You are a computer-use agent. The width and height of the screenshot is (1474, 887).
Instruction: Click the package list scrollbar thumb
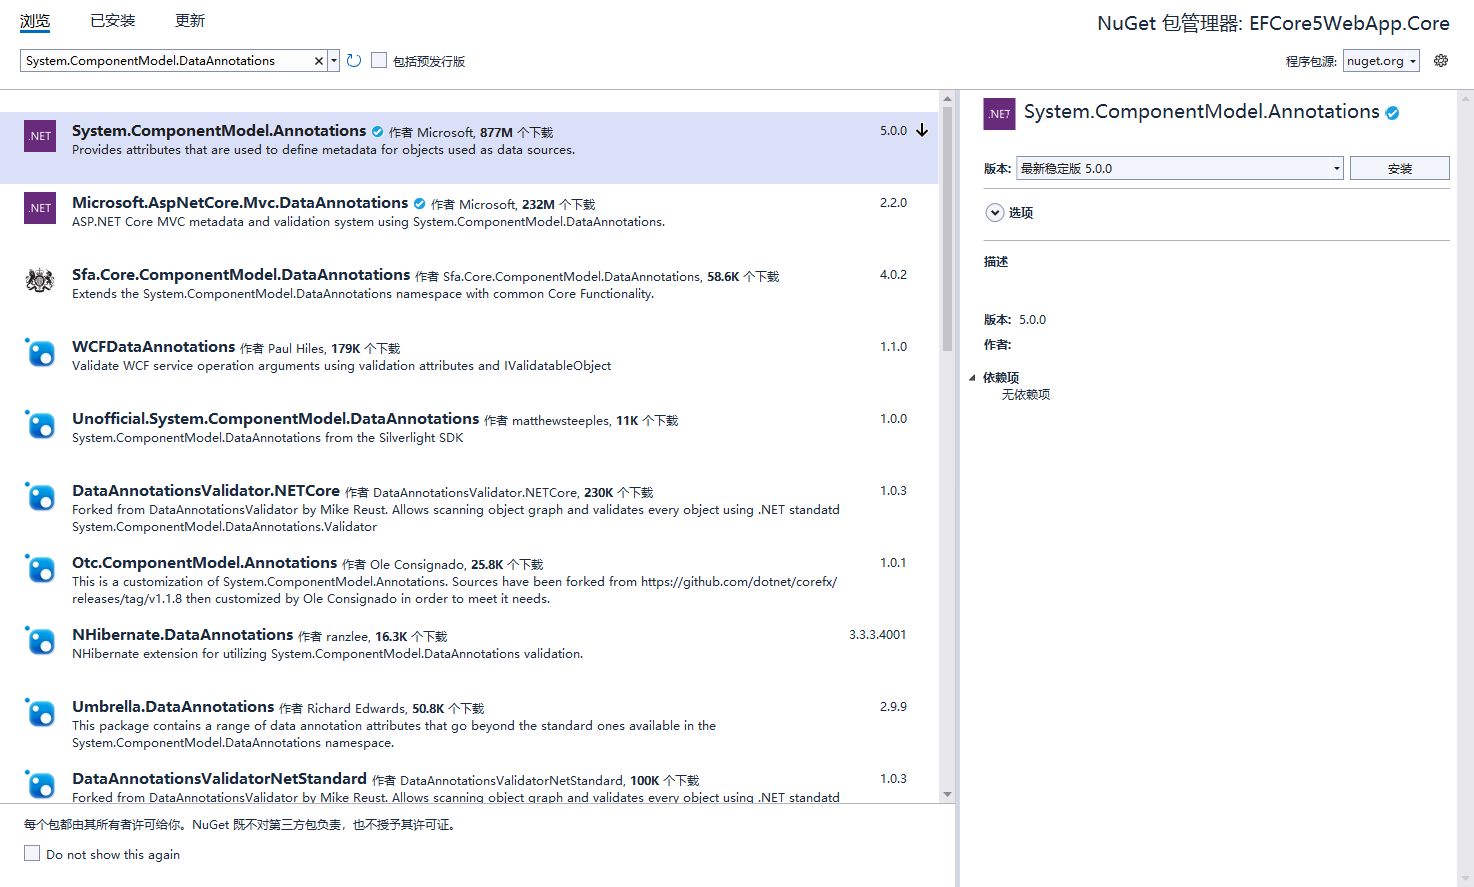tap(947, 229)
